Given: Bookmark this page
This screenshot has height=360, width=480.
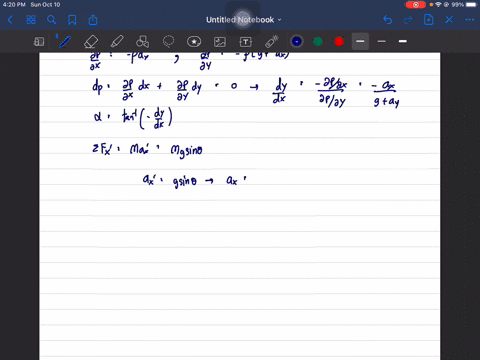Looking at the screenshot, I should [72, 20].
